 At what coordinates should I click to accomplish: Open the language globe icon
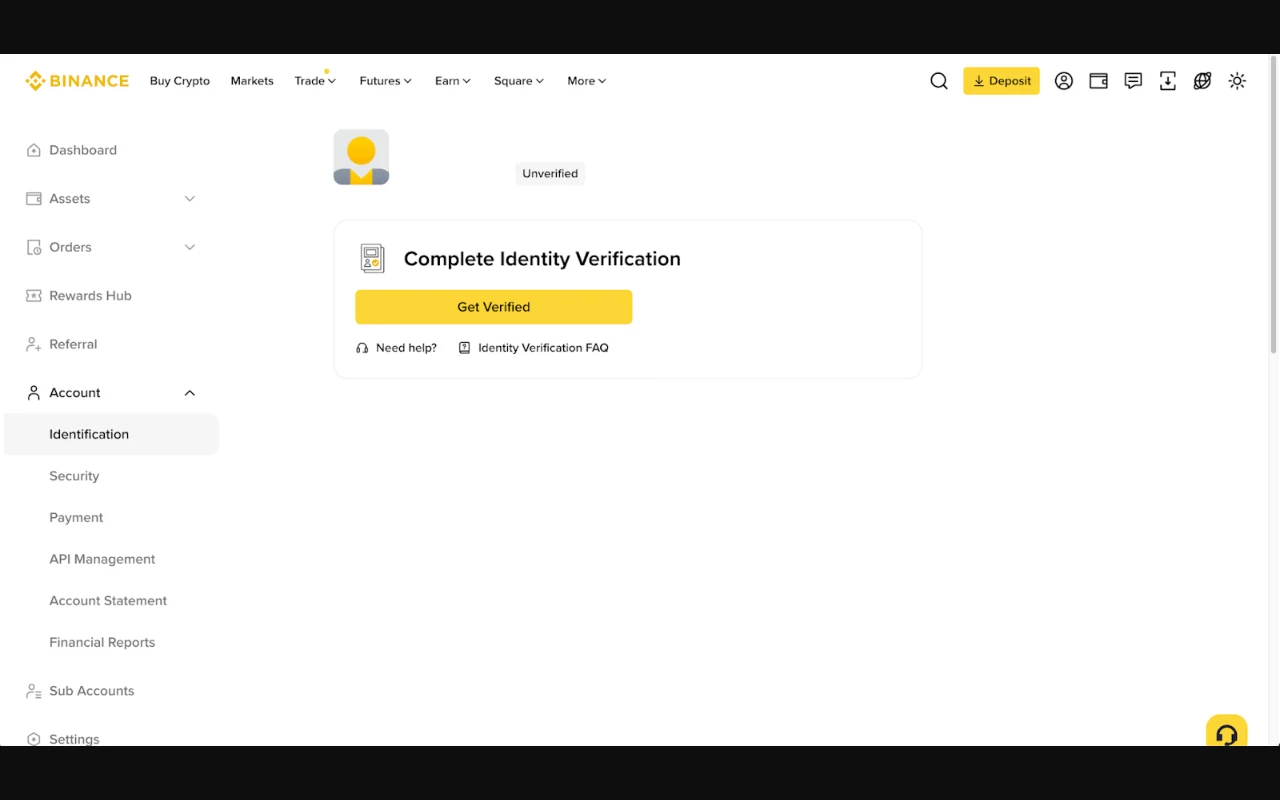(1202, 81)
